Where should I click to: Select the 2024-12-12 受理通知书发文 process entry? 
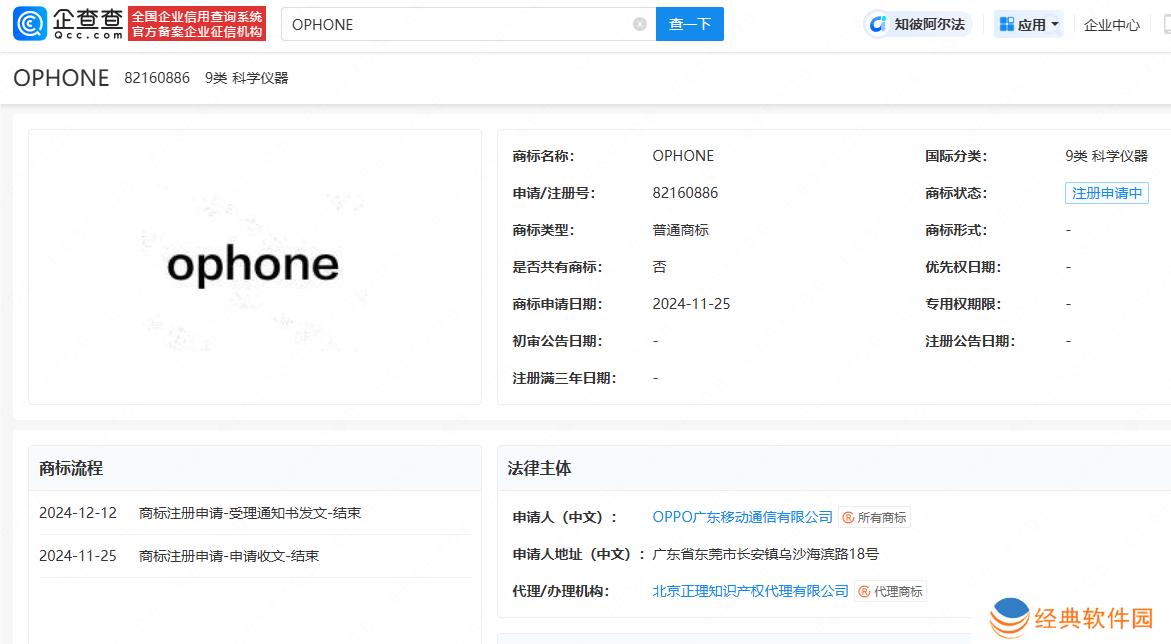click(x=250, y=513)
